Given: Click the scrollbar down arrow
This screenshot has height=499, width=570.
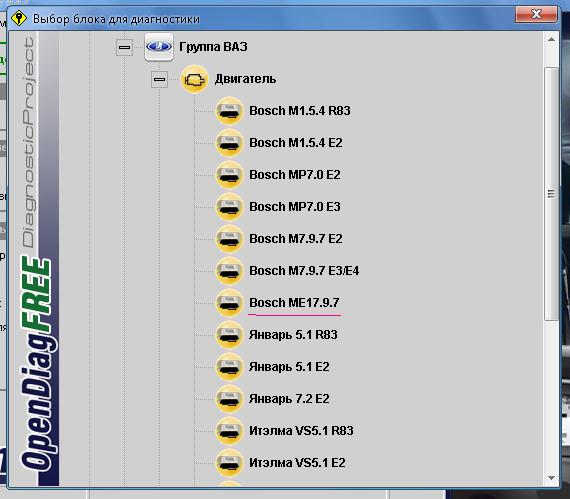Looking at the screenshot, I should pos(551,478).
